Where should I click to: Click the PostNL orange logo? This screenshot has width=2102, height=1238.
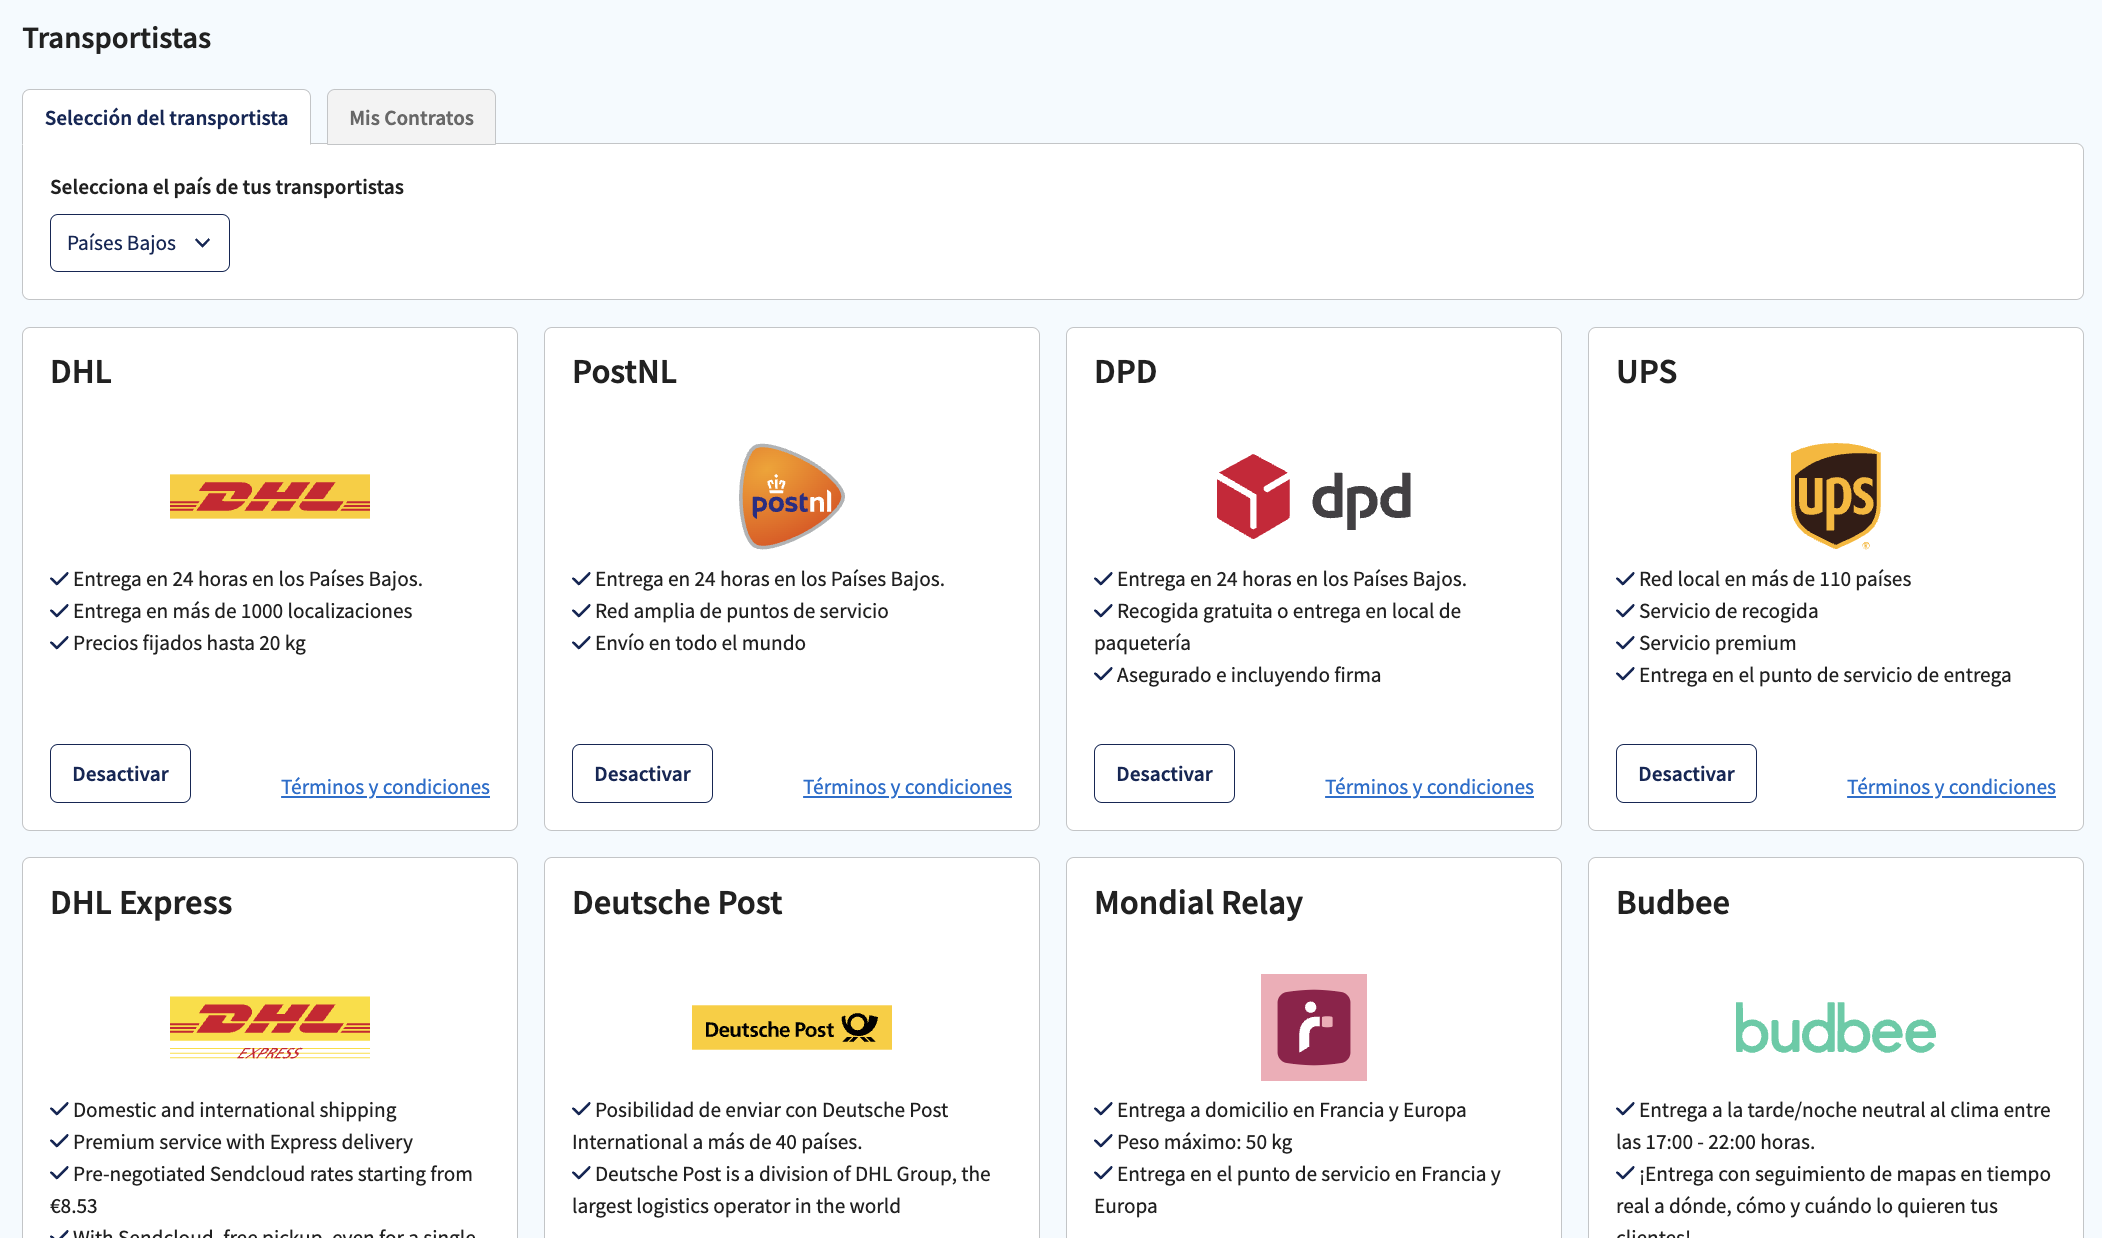click(792, 496)
